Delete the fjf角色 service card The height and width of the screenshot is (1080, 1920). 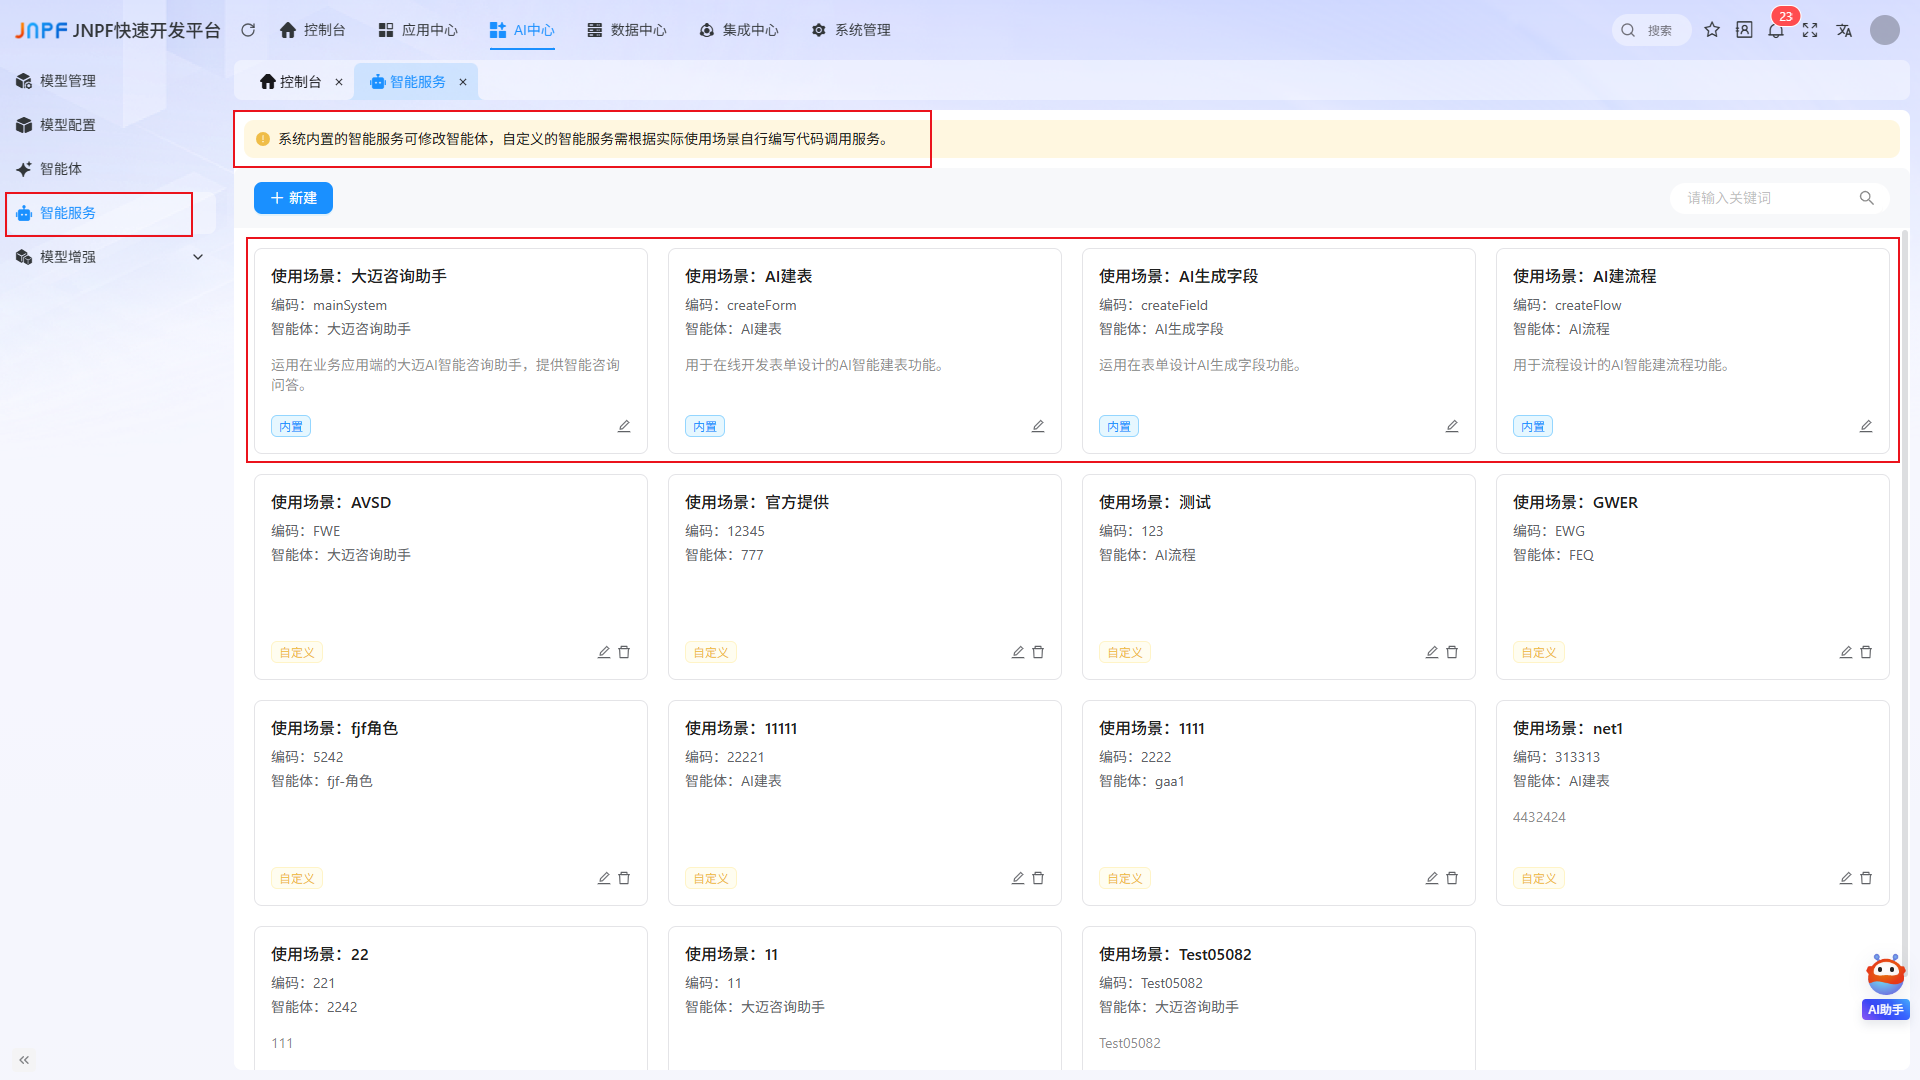pos(624,878)
